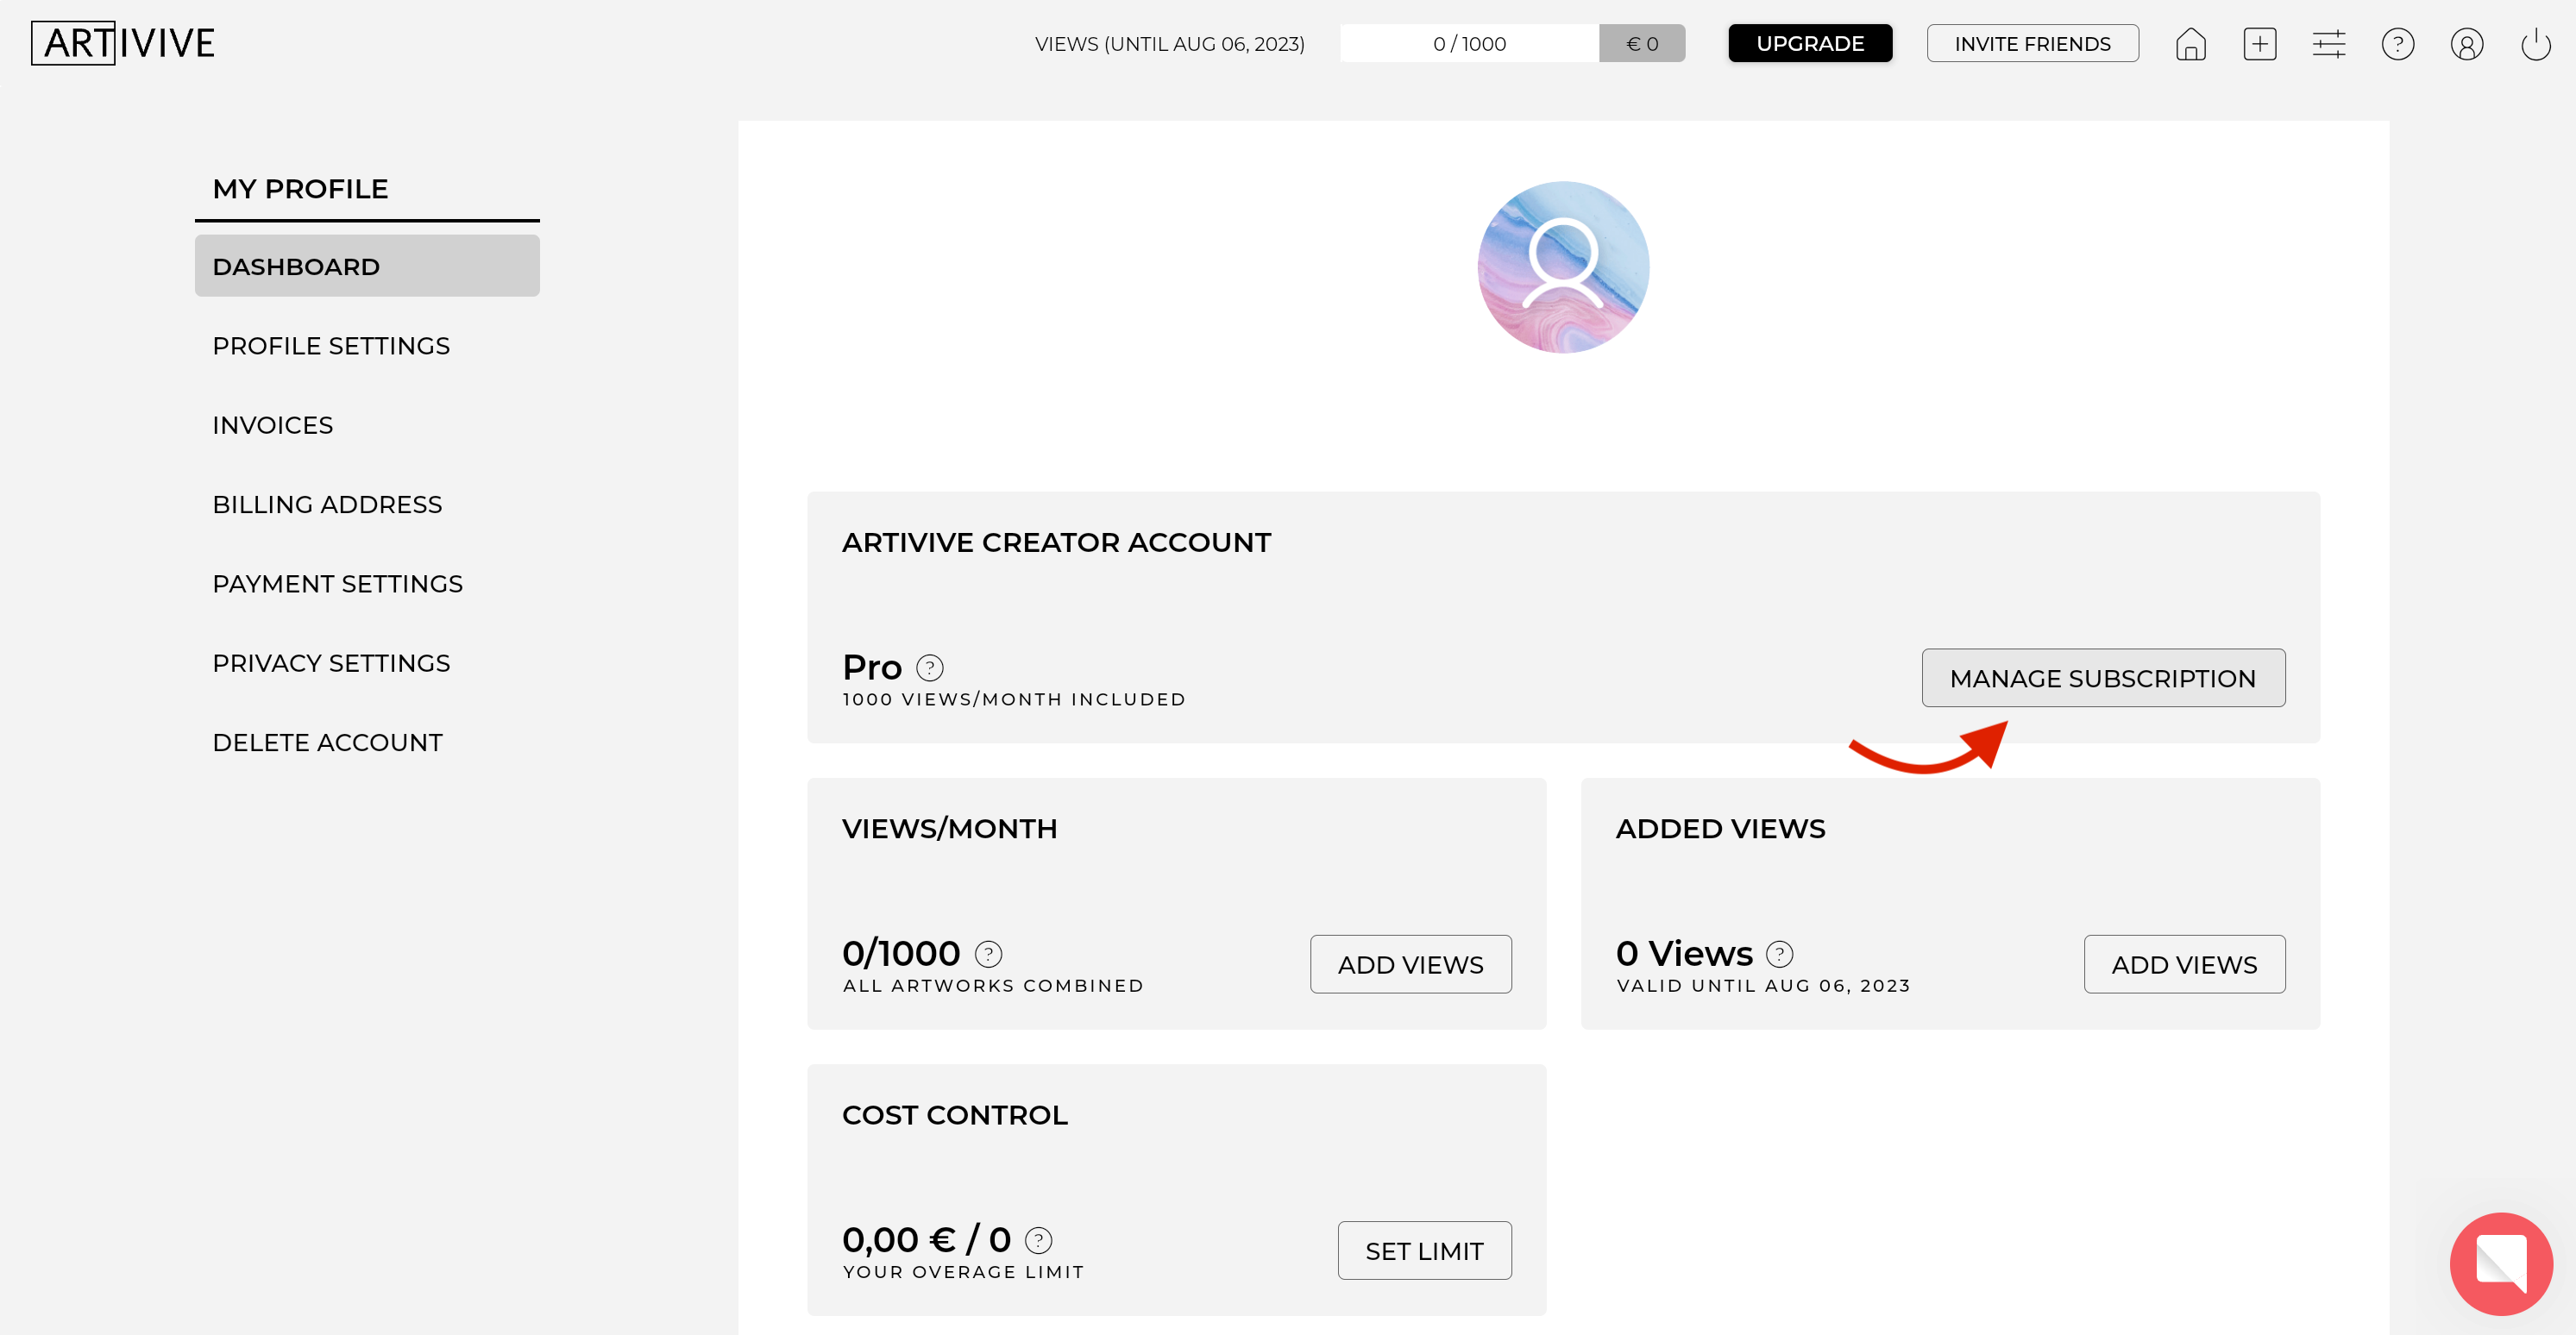Open the home icon in header
The height and width of the screenshot is (1335, 2576).
click(2190, 44)
